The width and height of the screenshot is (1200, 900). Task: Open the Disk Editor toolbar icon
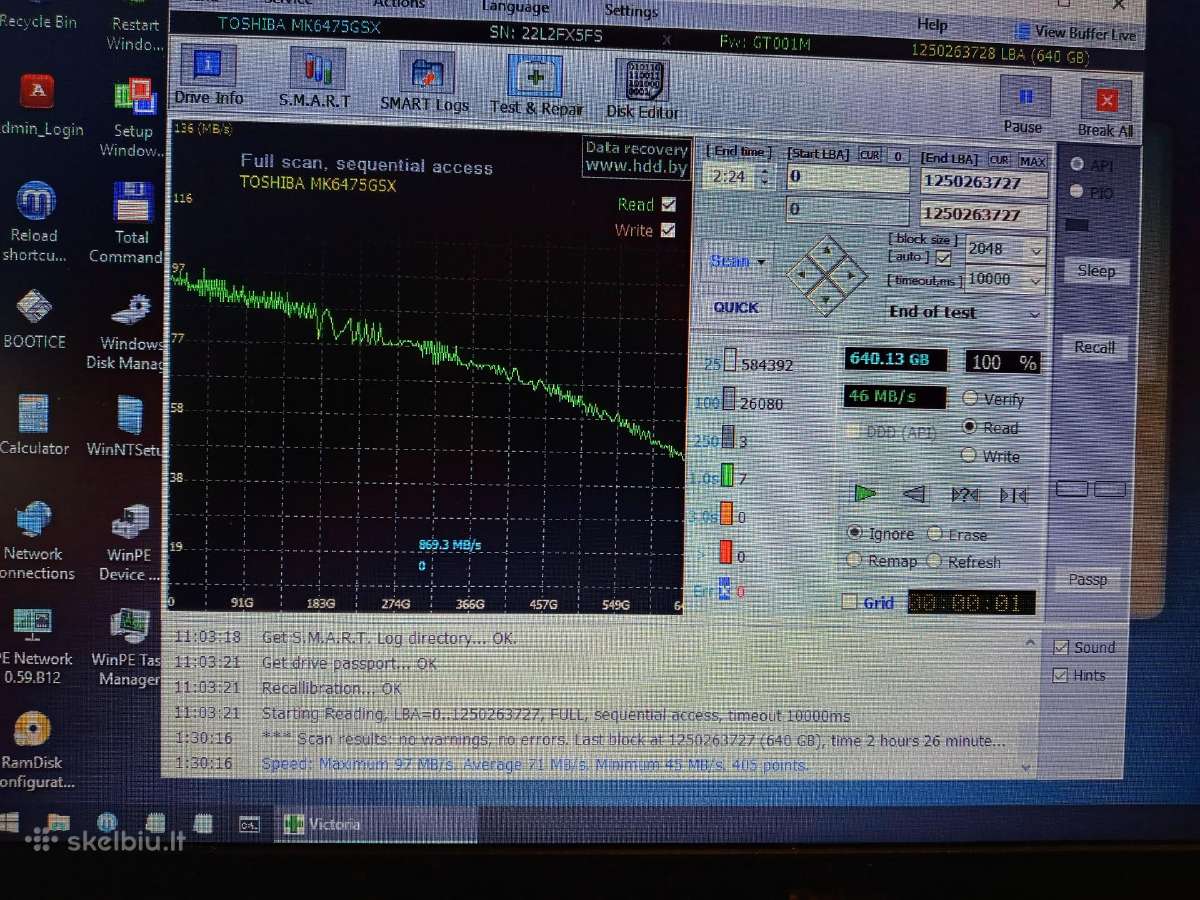click(x=642, y=88)
